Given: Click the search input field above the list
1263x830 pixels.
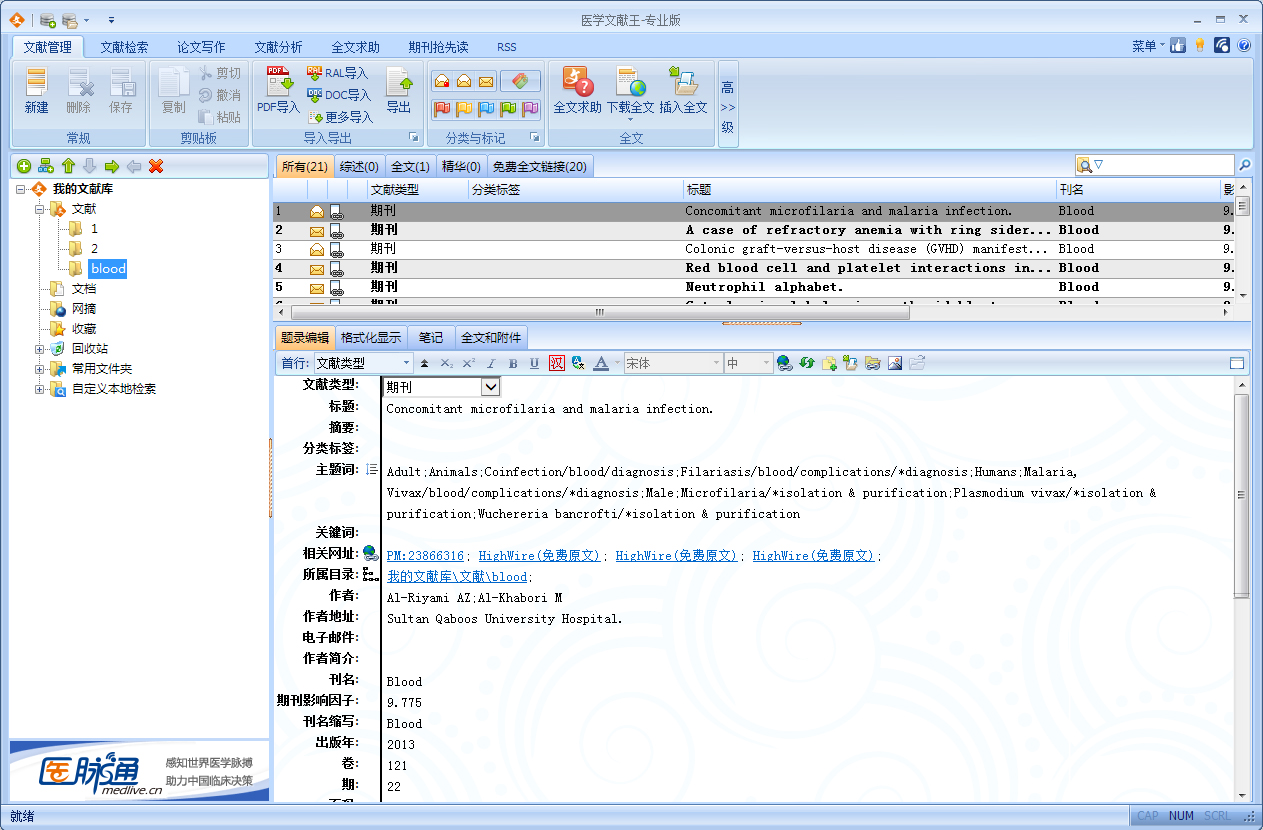Looking at the screenshot, I should (1163, 165).
